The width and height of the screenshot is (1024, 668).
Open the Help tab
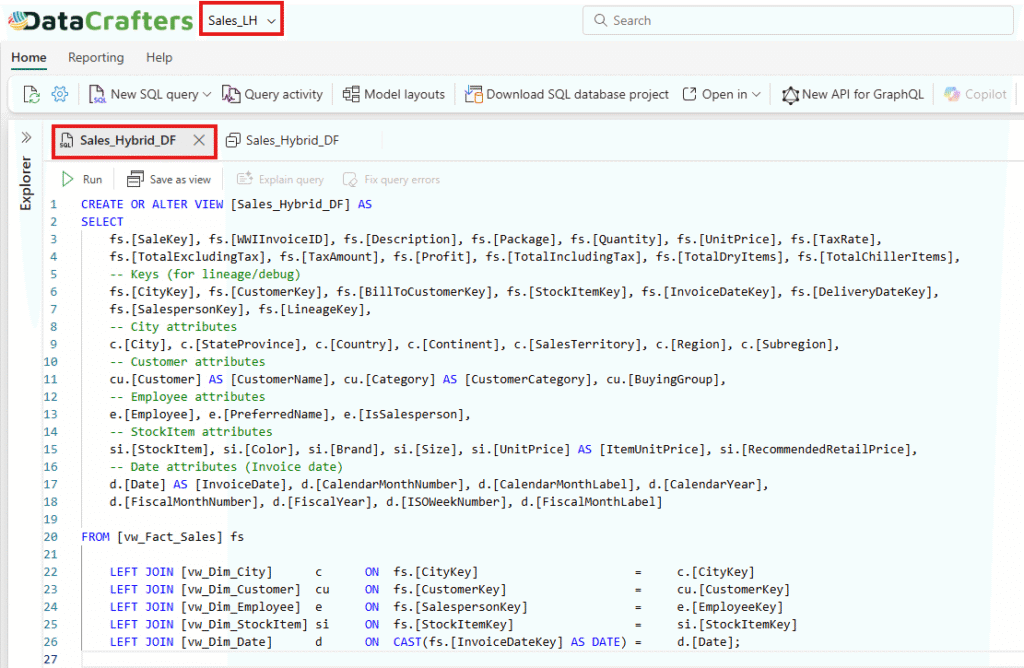pos(159,57)
